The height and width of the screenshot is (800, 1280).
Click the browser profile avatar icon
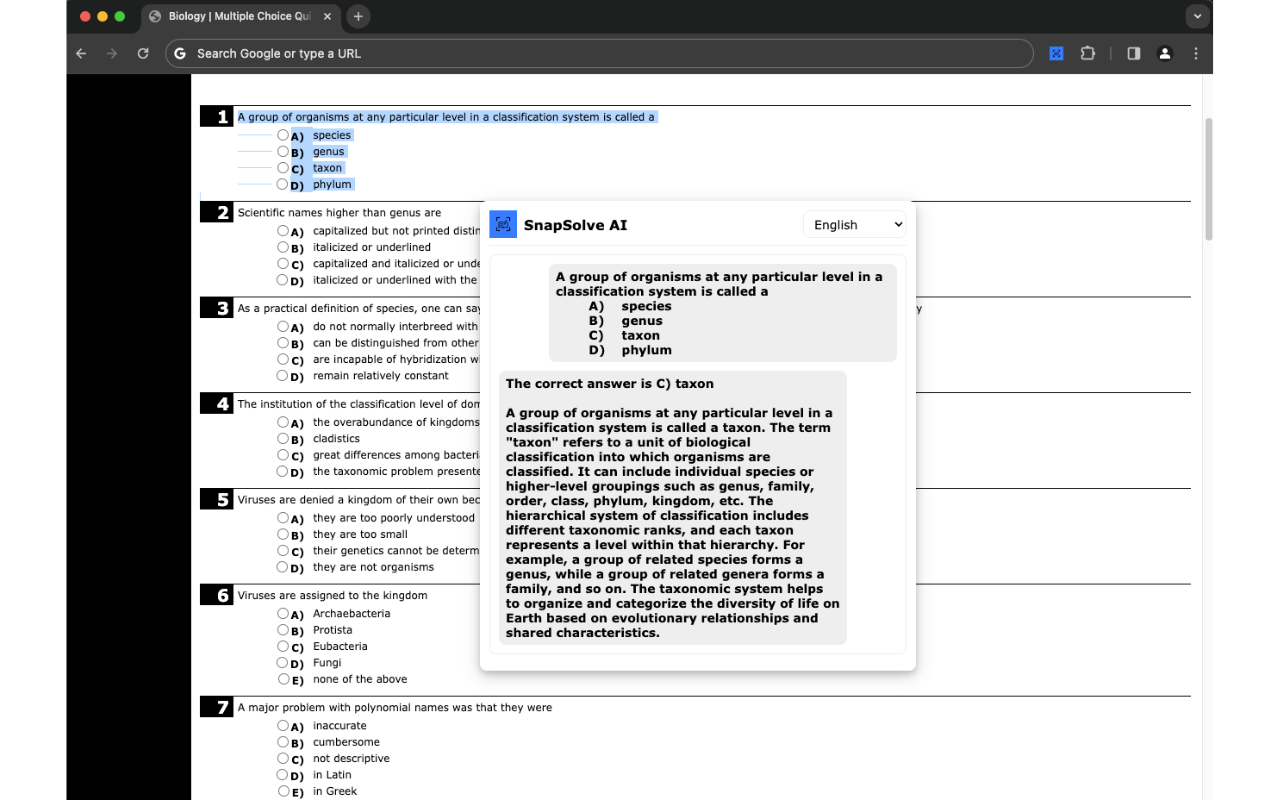1164,53
